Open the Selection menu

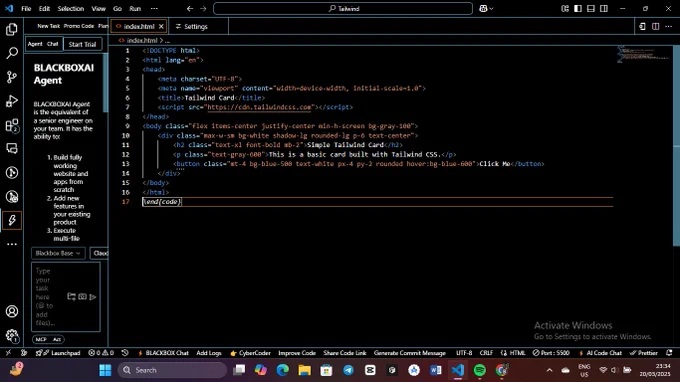coord(71,9)
